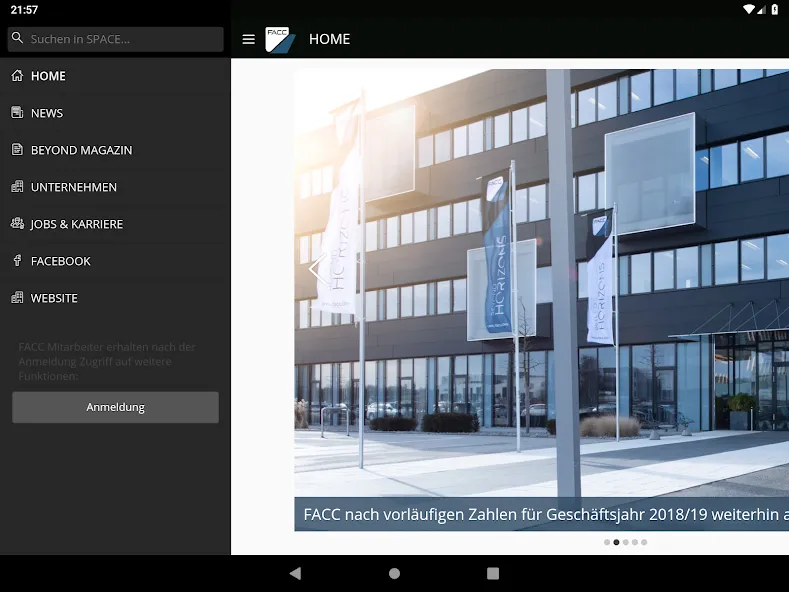Open the UNTERNEHMEN menu entry
The width and height of the screenshot is (789, 592).
click(x=115, y=187)
